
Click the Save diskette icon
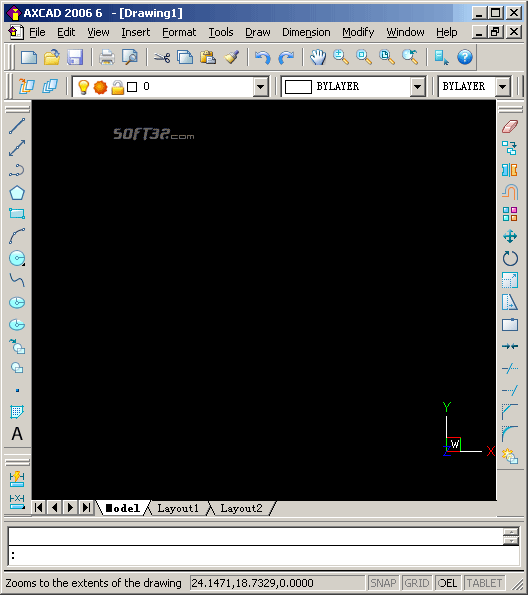pyautogui.click(x=75, y=57)
